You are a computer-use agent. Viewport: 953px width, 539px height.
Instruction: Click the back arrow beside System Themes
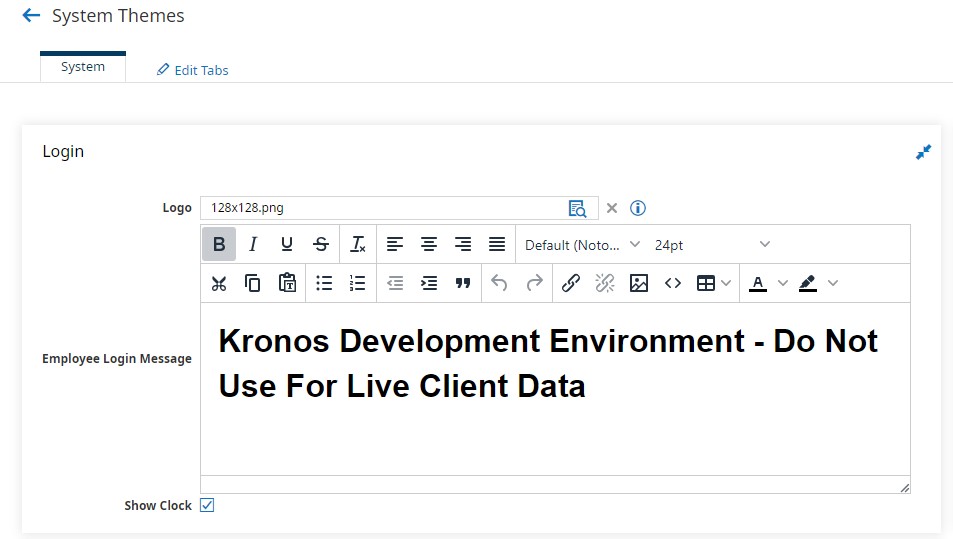(31, 16)
